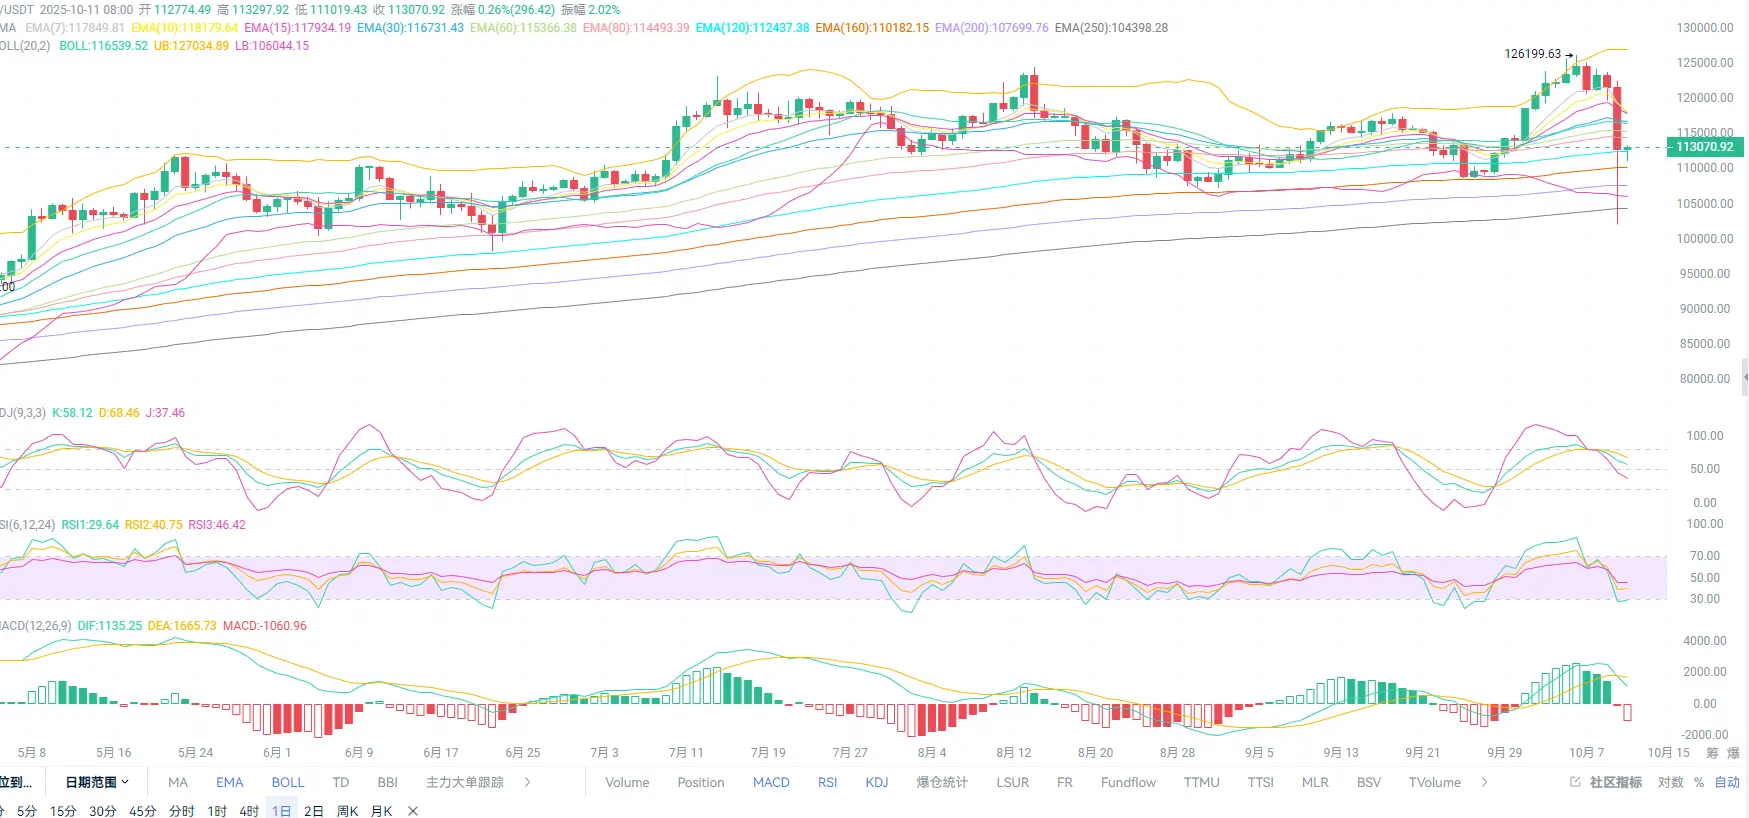
Task: Select the 45分 timeframe
Action: tap(143, 811)
